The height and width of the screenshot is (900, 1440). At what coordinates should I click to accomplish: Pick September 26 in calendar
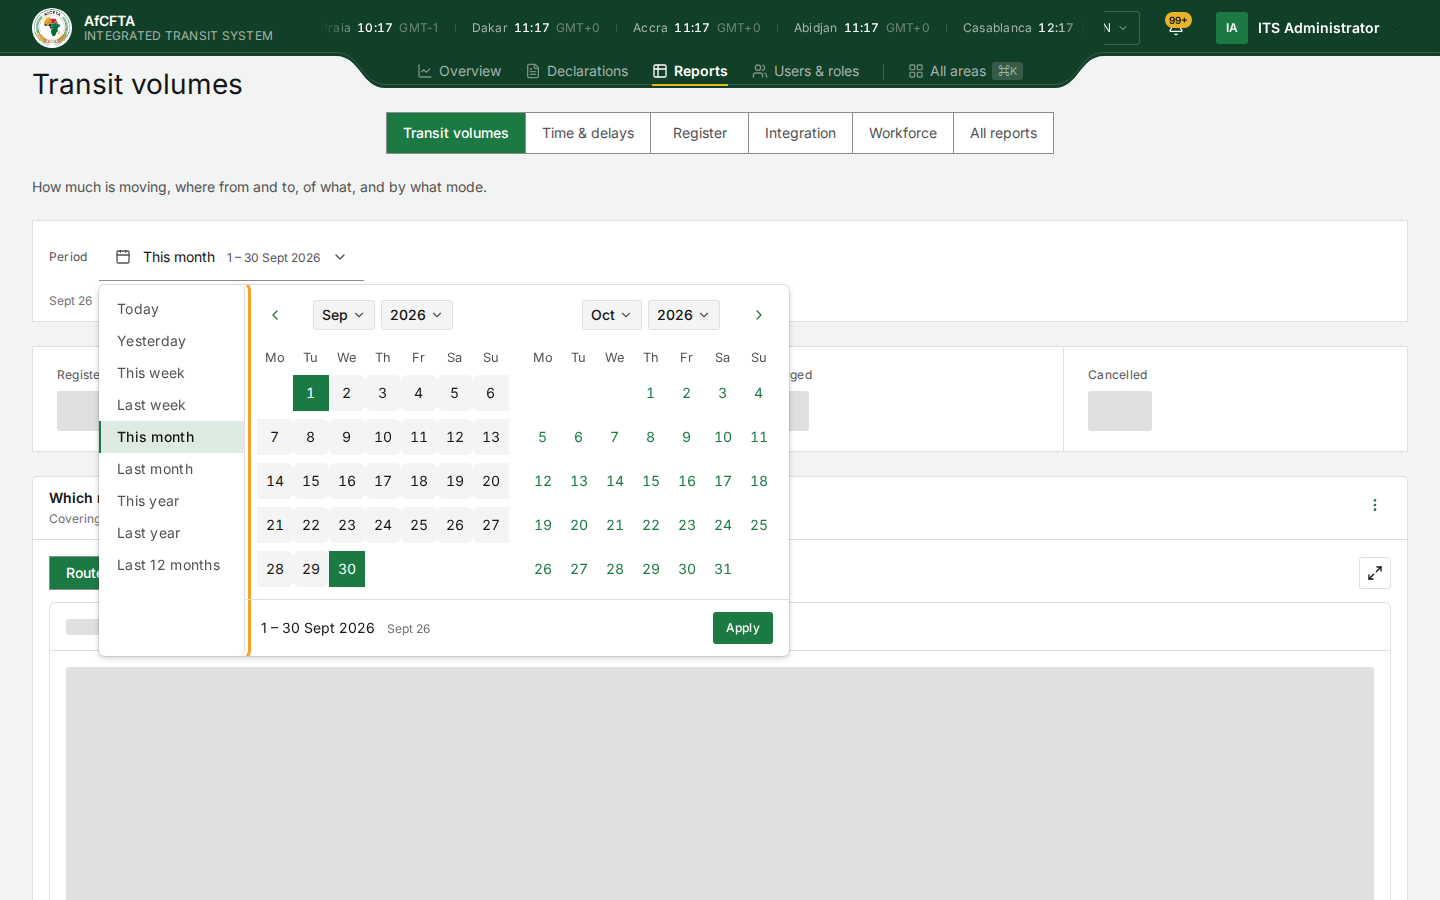(x=455, y=525)
